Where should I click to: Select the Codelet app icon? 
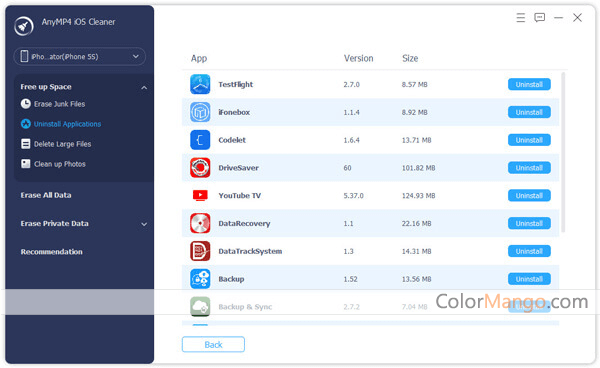point(200,140)
